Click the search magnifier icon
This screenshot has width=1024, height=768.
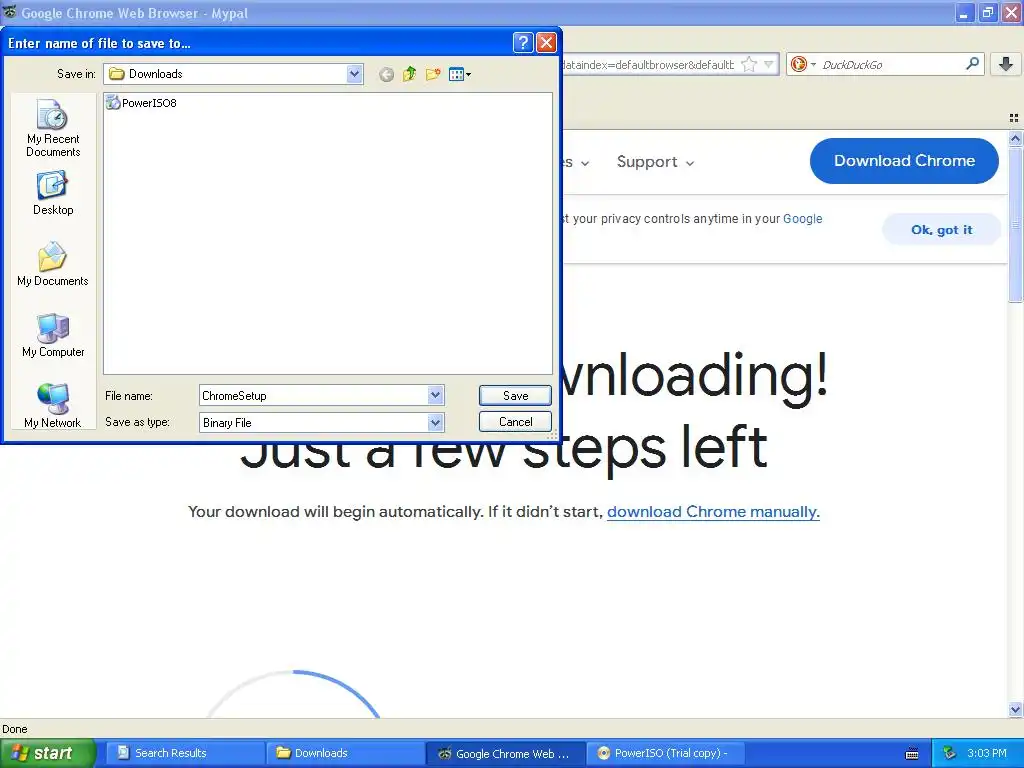click(972, 64)
